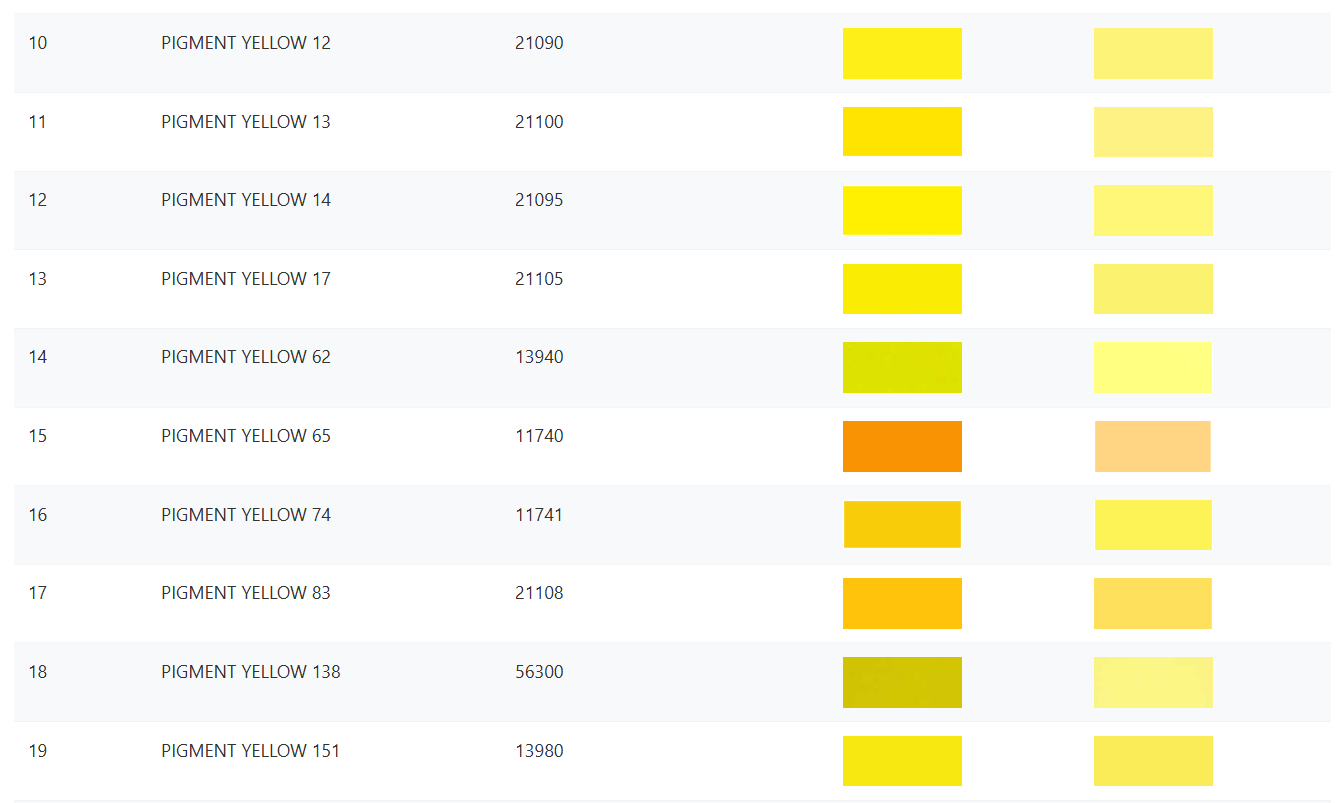The width and height of the screenshot is (1341, 803).
Task: Click the tint swatch for Pigment Yellow 12
Action: (1153, 53)
